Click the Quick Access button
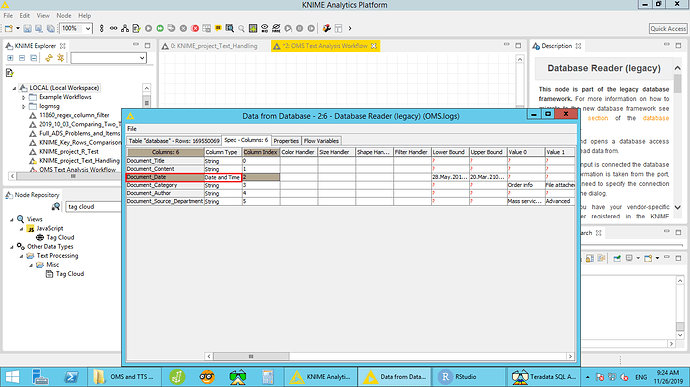The height and width of the screenshot is (387, 690). click(x=668, y=29)
